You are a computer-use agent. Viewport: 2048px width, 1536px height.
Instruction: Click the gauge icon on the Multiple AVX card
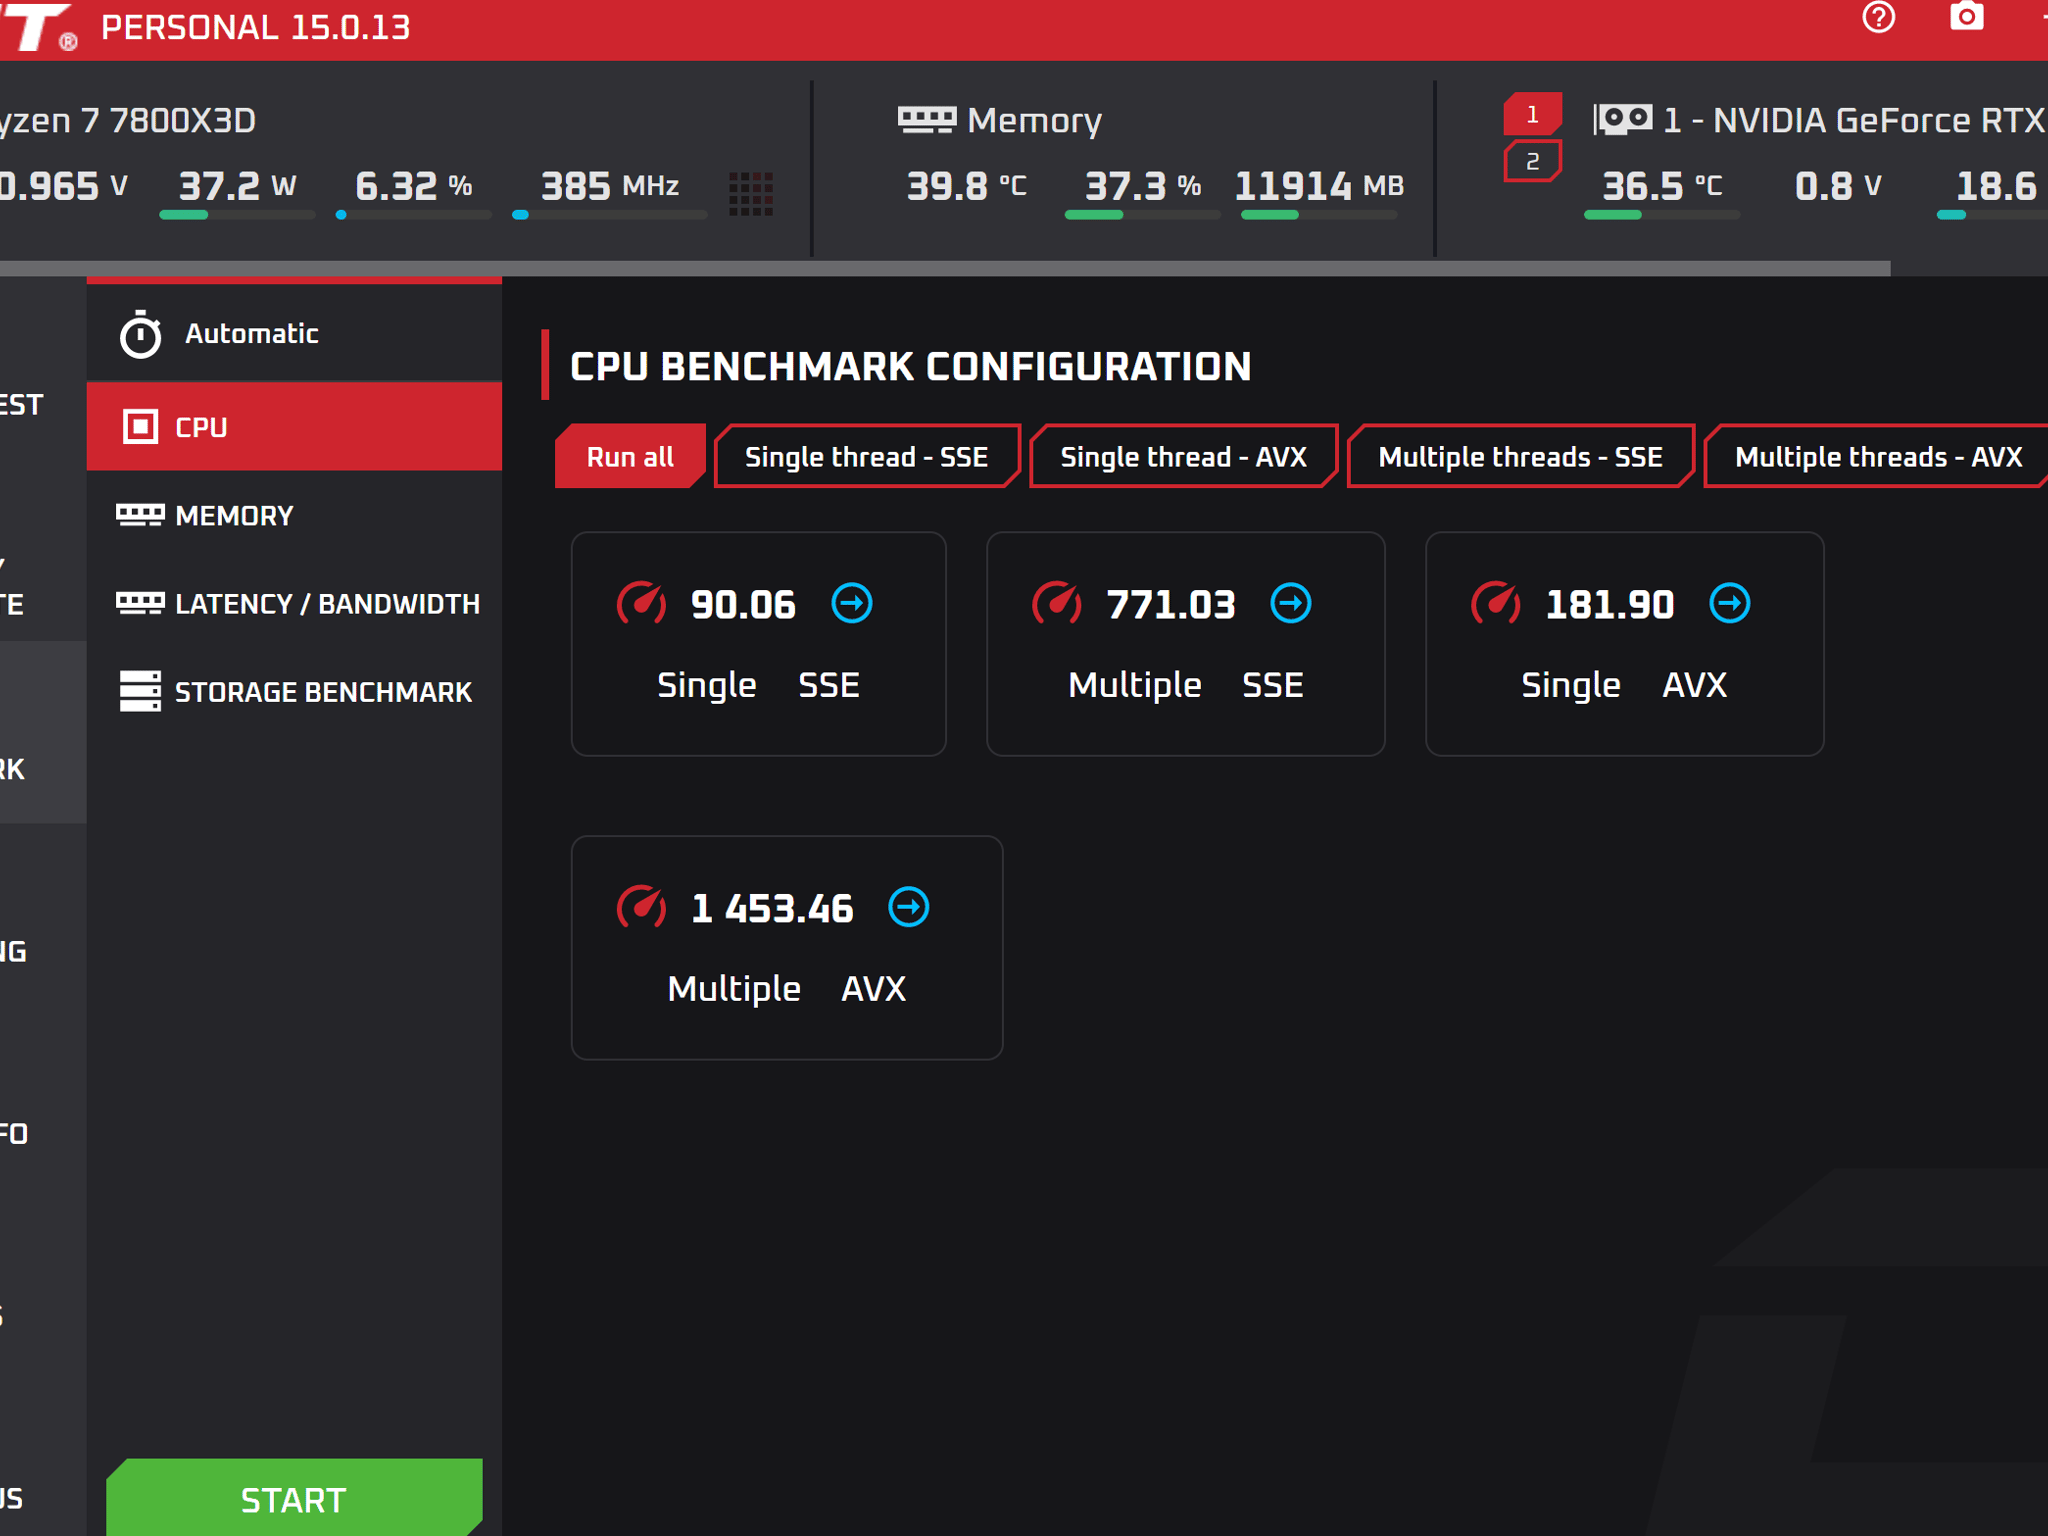tap(641, 907)
